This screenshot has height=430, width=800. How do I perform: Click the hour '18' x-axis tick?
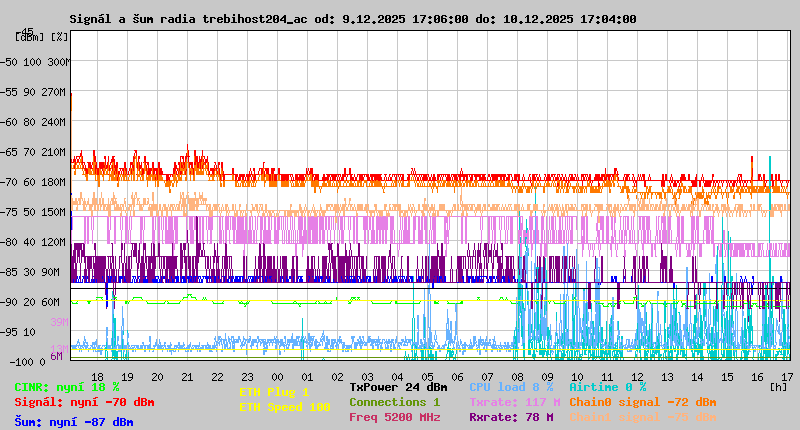[x=97, y=377]
